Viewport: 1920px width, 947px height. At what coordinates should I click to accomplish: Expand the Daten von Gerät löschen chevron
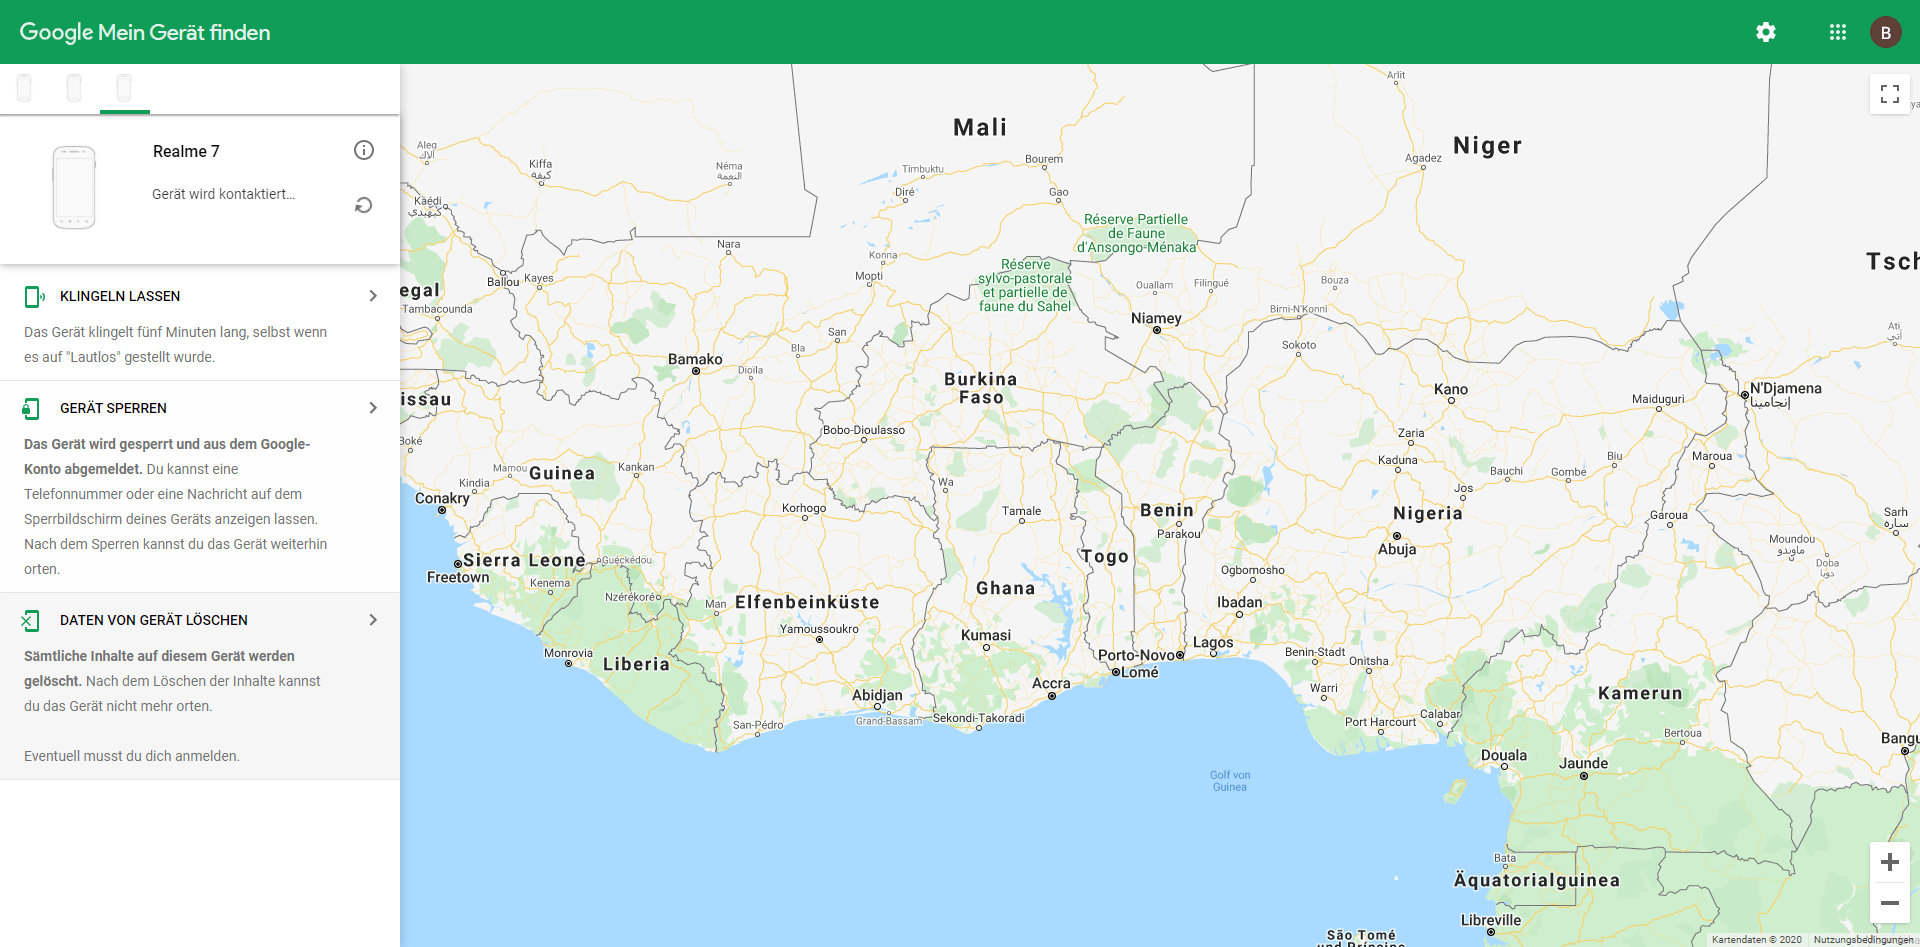(x=373, y=620)
